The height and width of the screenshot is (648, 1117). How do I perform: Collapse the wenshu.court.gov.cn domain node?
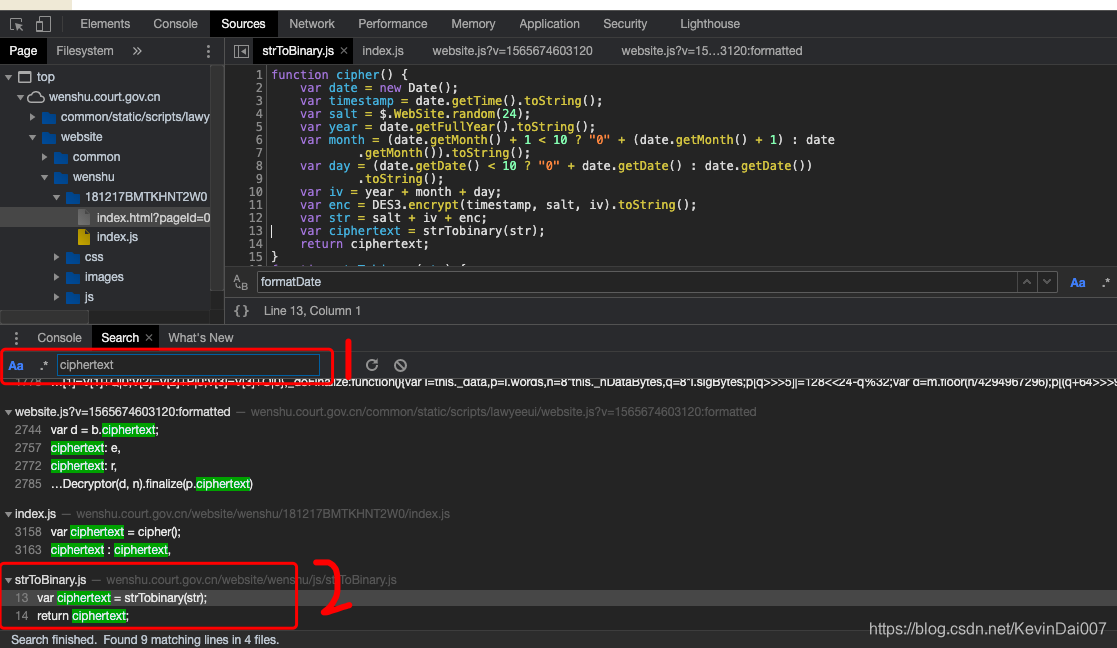pos(21,97)
